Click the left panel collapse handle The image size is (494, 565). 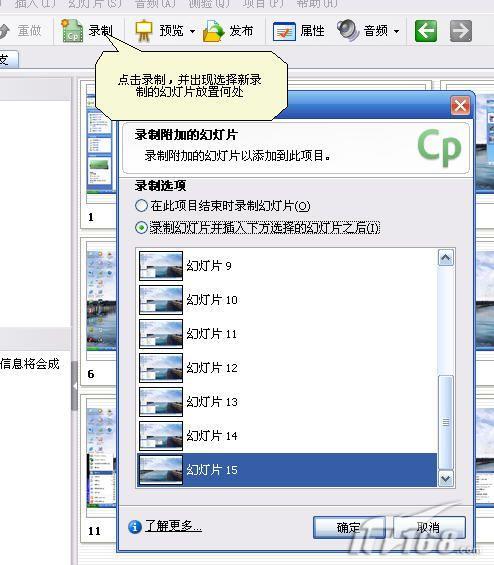click(75, 386)
